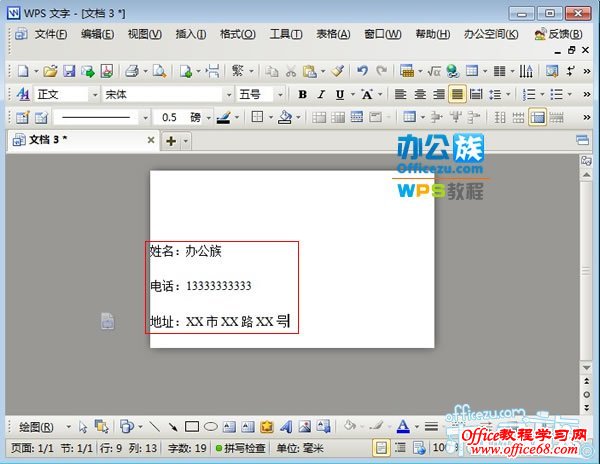
Task: Close the 文档 3 tab
Action: tap(151, 140)
